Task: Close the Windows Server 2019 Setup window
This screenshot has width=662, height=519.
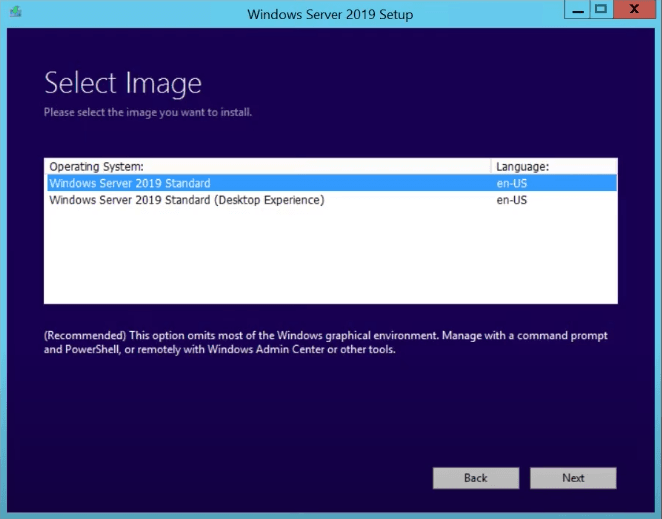Action: point(635,9)
